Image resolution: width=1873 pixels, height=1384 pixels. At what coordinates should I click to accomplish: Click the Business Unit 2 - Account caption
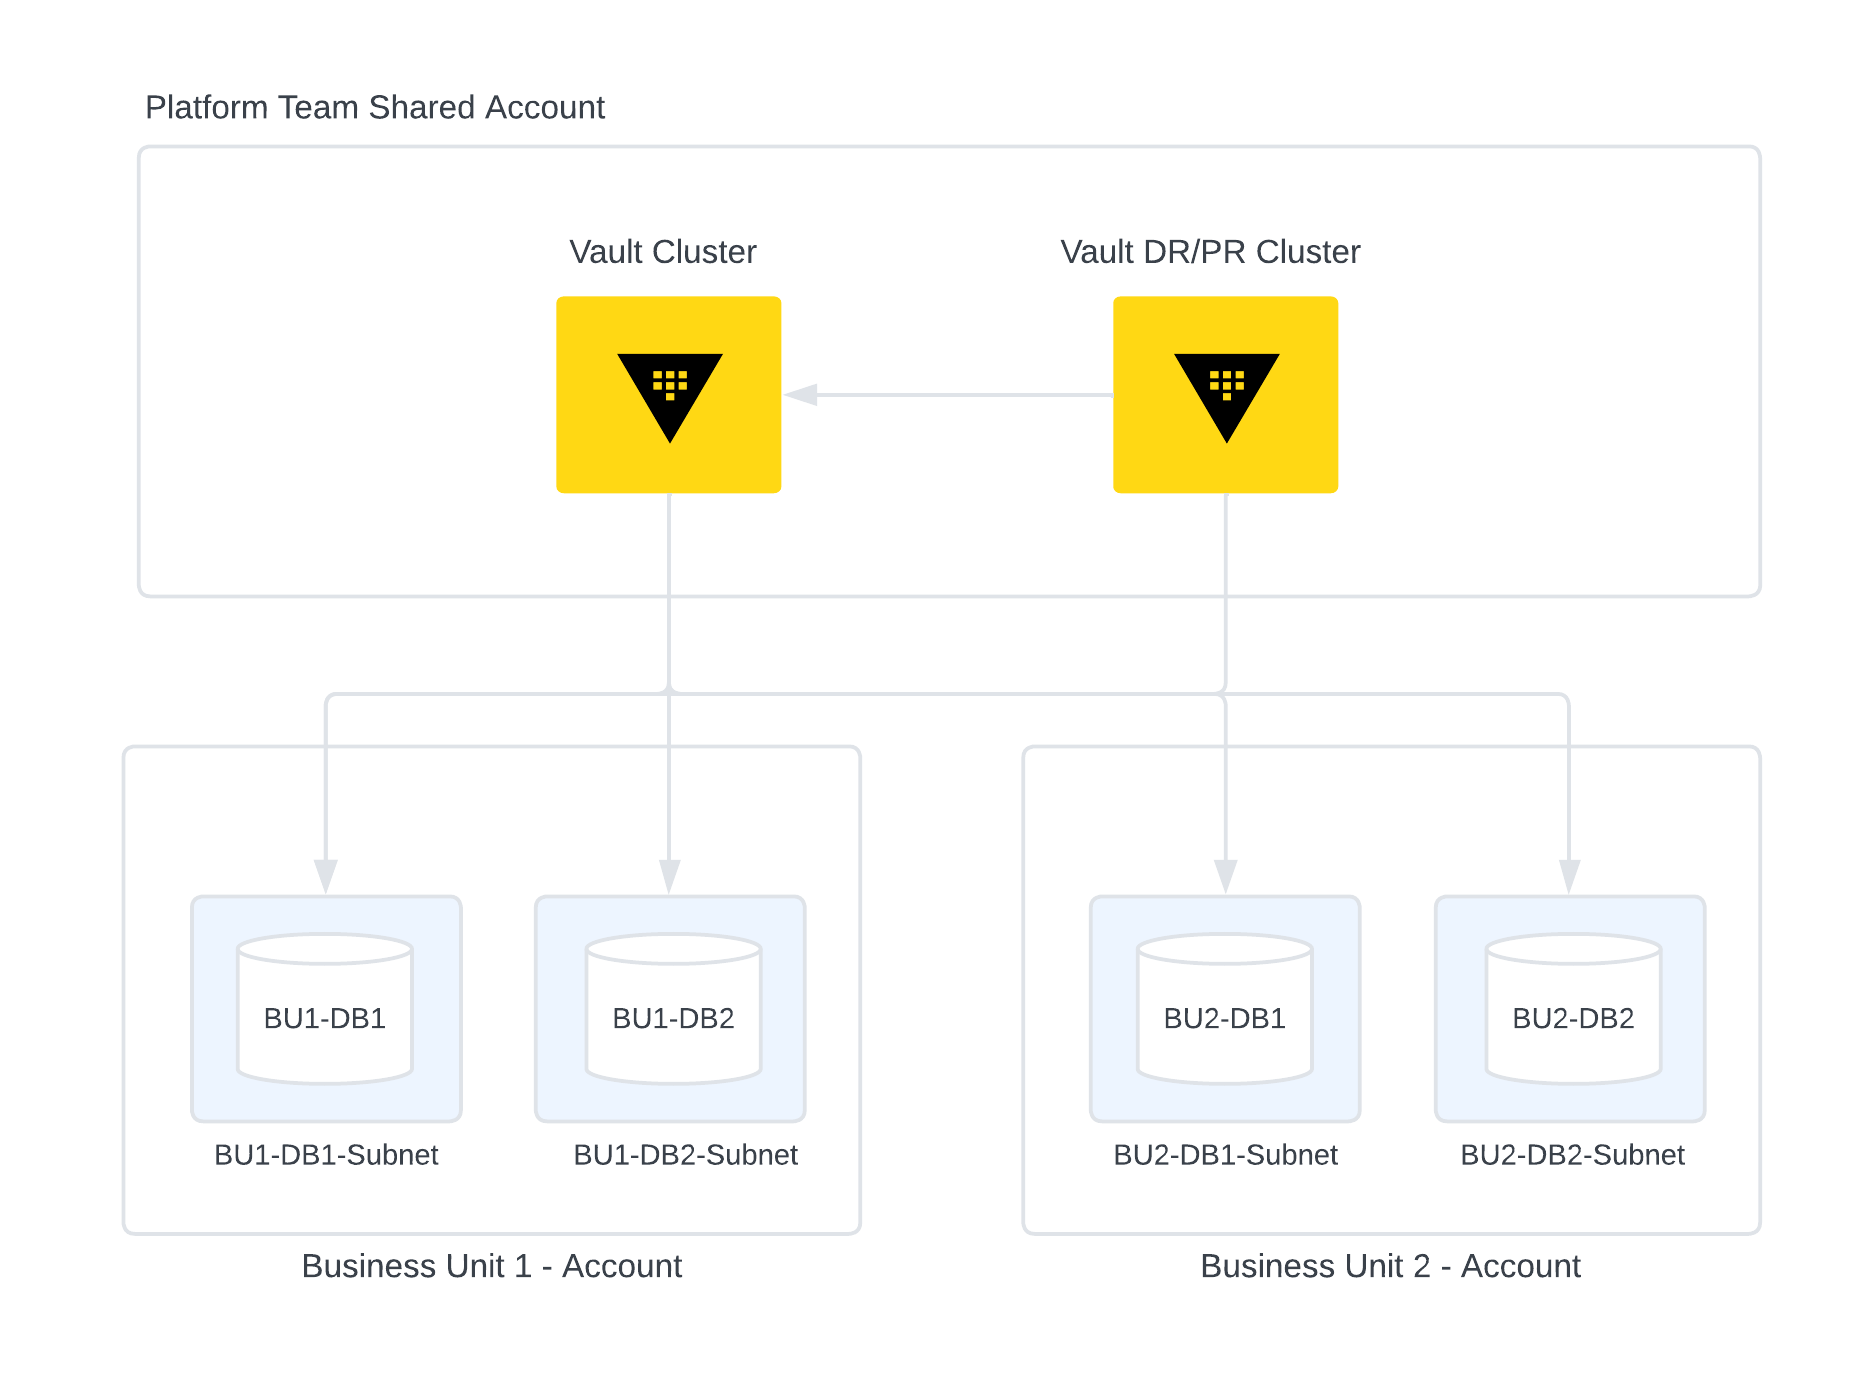point(1390,1266)
